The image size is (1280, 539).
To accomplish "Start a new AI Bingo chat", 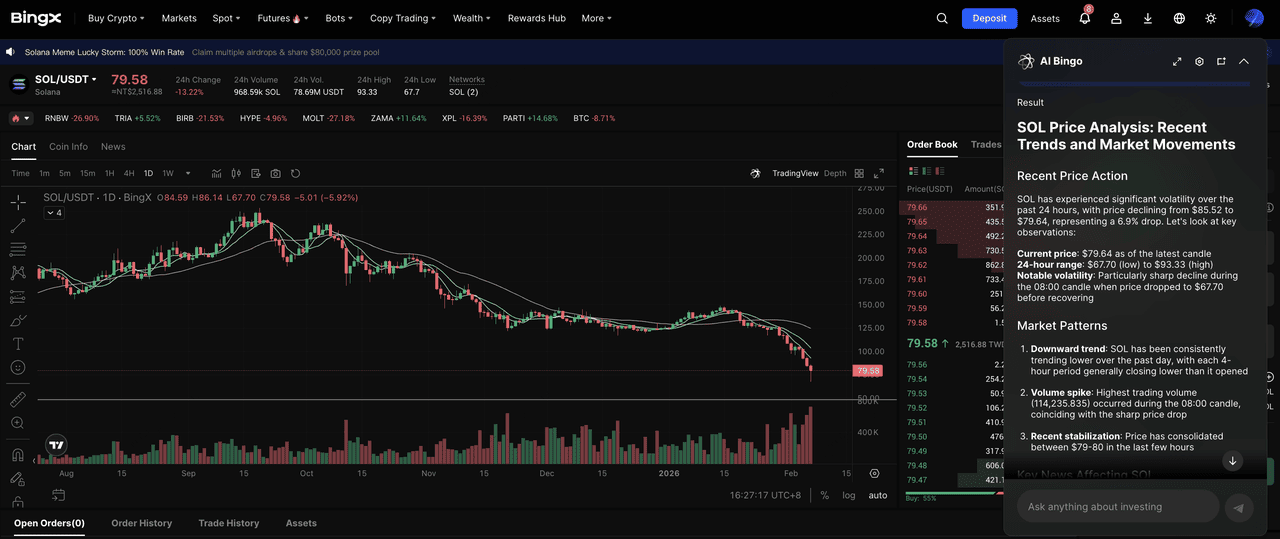I will 1221,62.
